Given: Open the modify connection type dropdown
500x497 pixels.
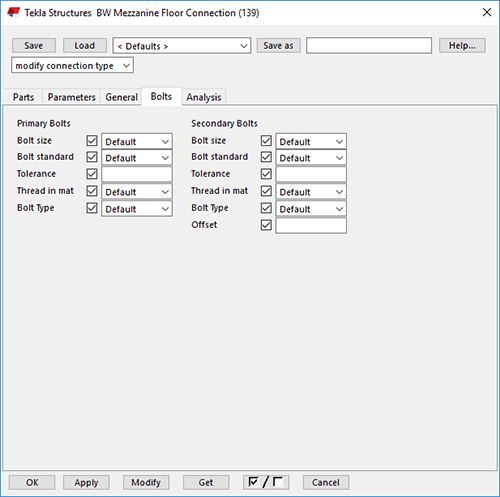Looking at the screenshot, I should (72, 65).
